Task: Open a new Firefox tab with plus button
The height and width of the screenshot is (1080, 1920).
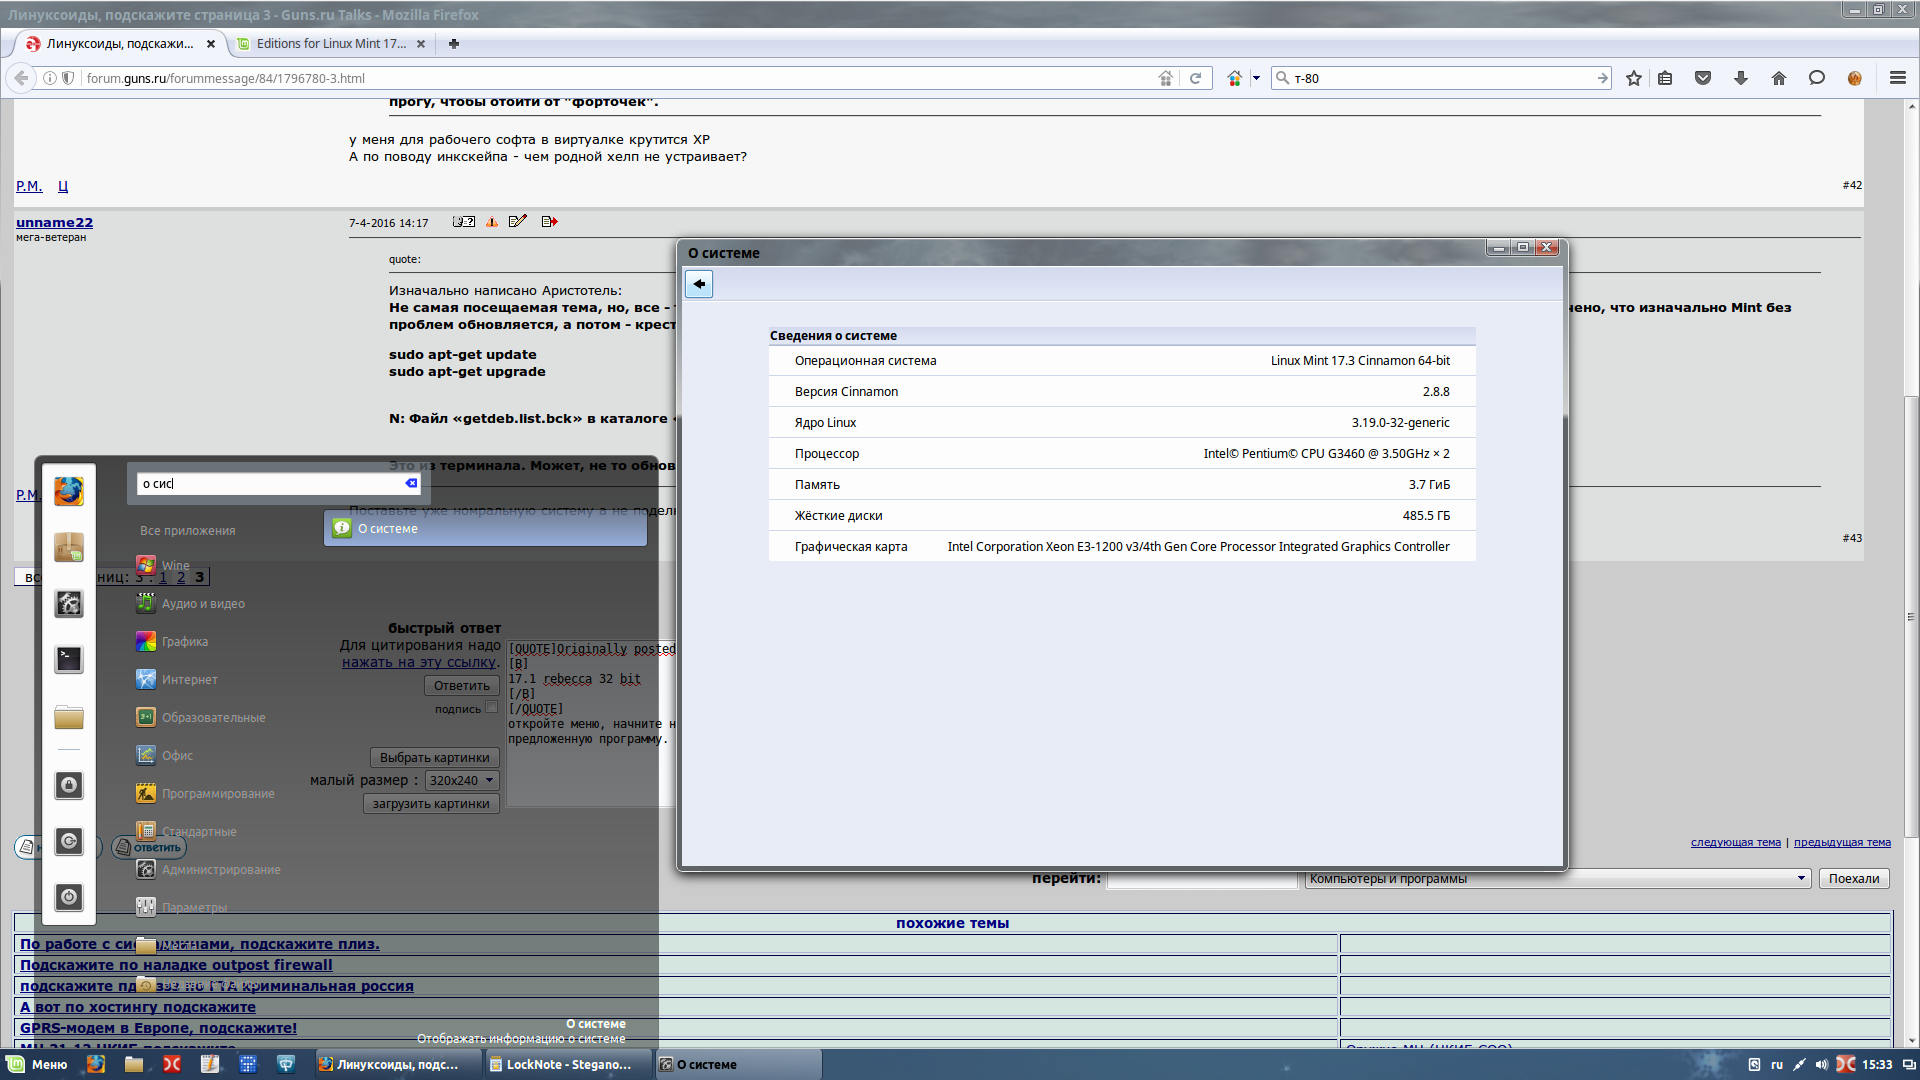Action: [454, 44]
